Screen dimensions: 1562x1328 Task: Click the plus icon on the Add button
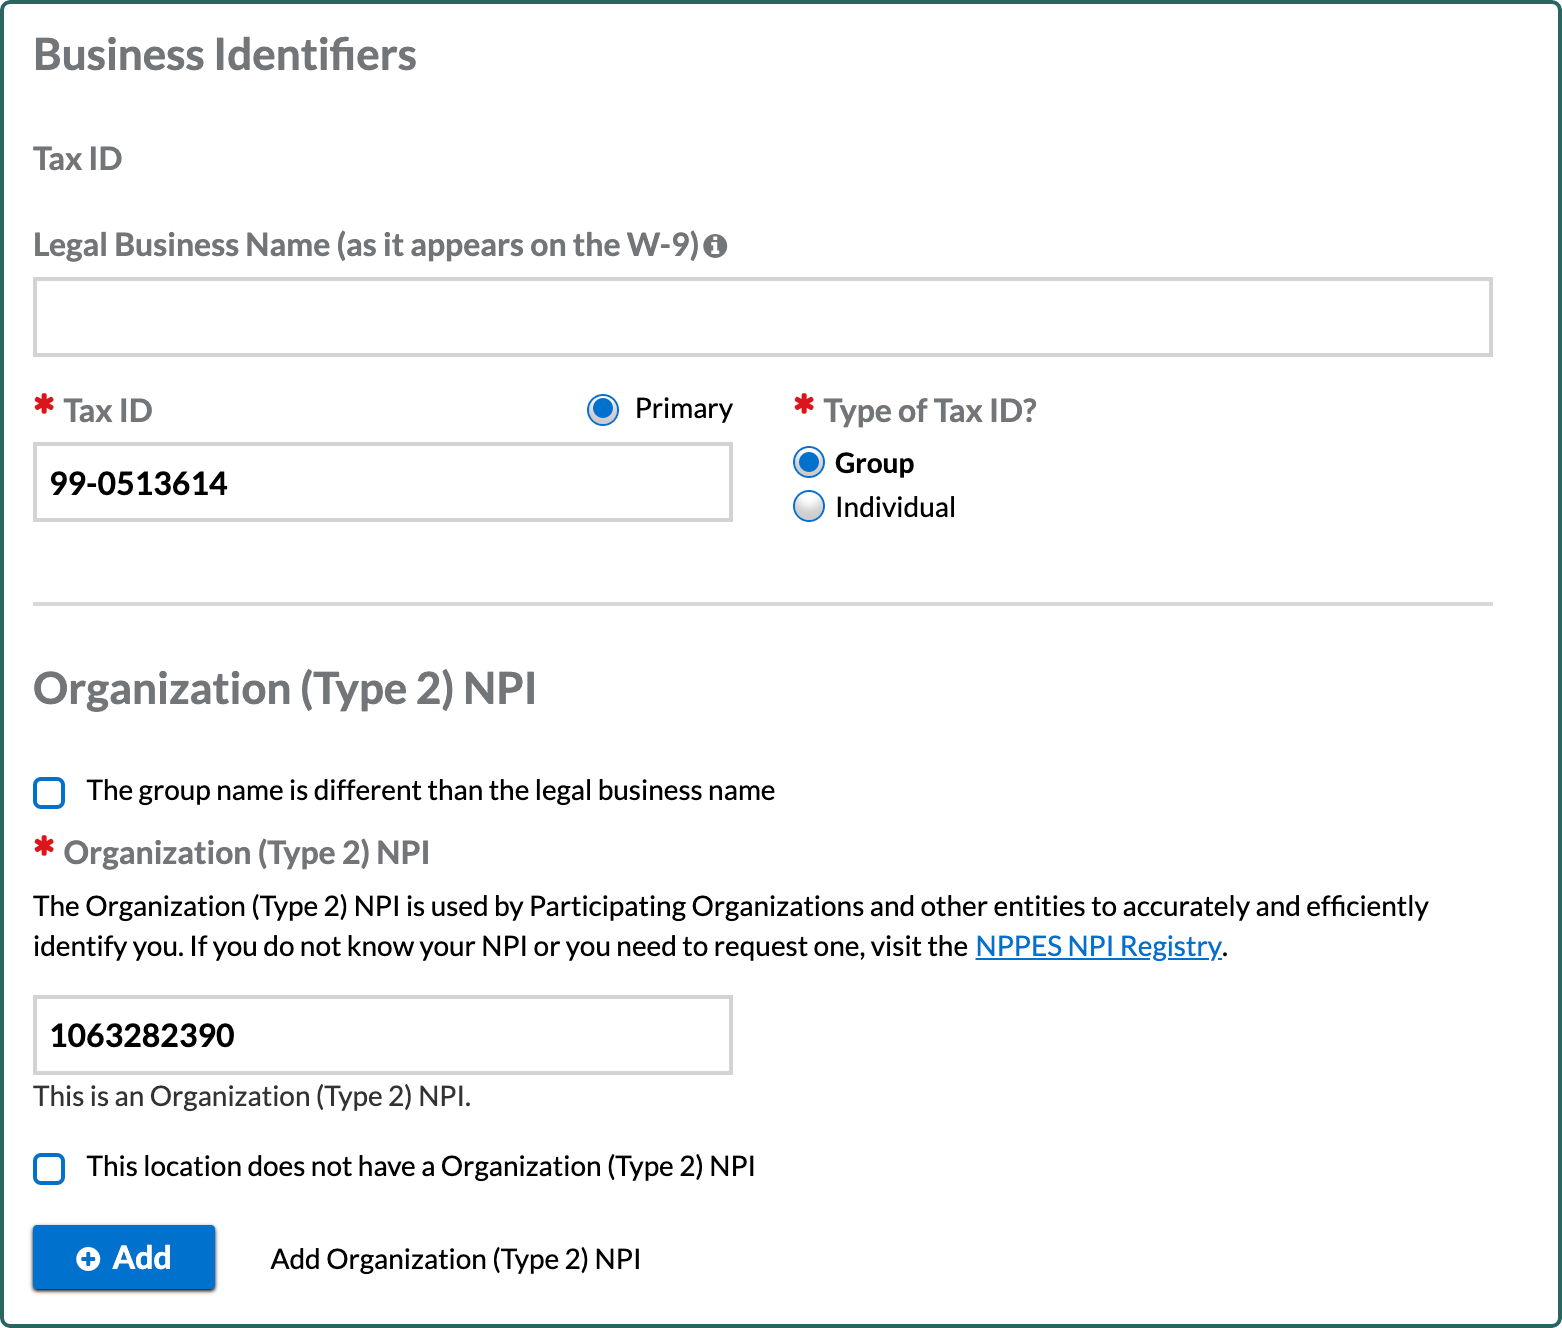88,1259
